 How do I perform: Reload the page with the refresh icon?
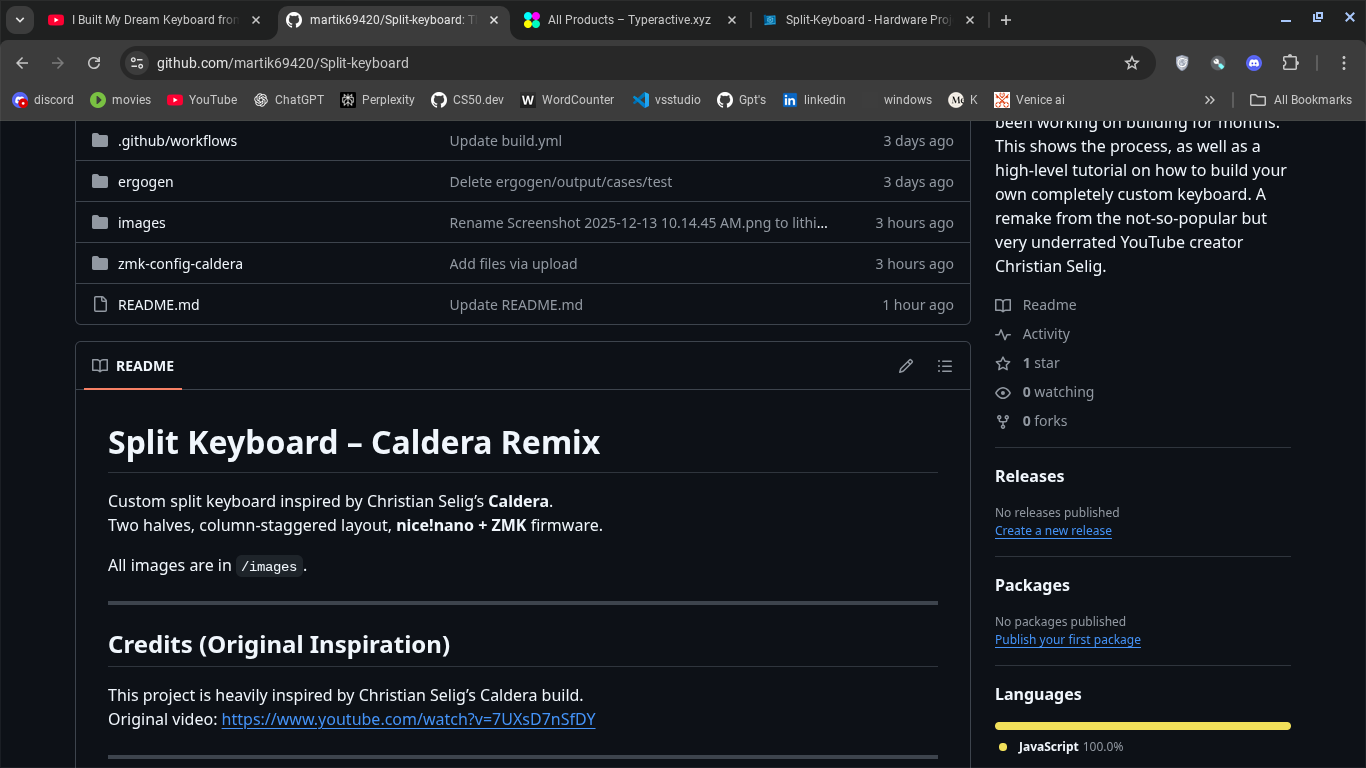[x=94, y=63]
